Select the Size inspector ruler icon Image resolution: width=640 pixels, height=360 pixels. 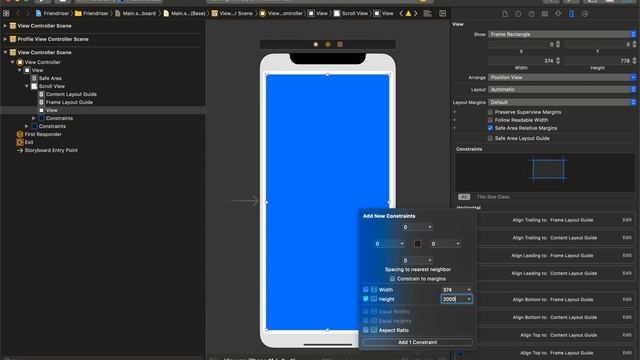(x=571, y=13)
